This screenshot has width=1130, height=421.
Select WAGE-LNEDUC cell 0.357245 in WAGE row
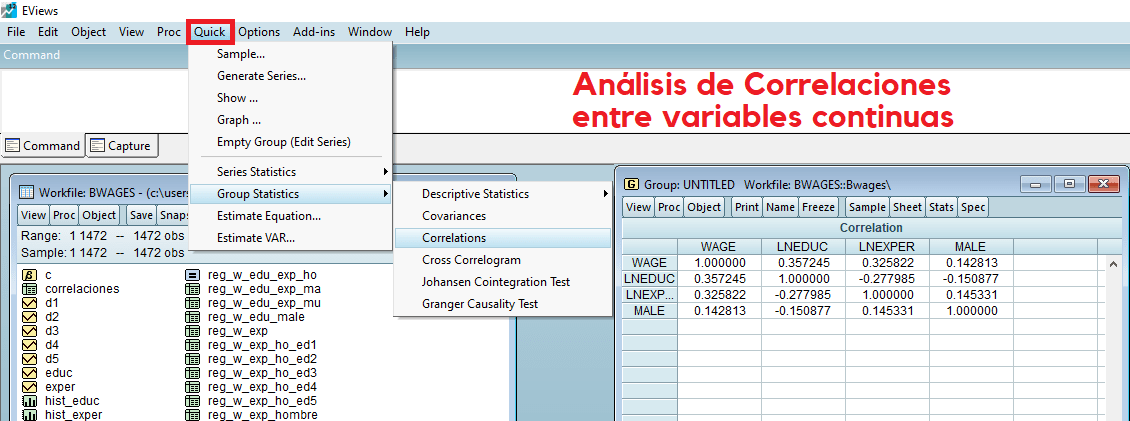click(803, 262)
